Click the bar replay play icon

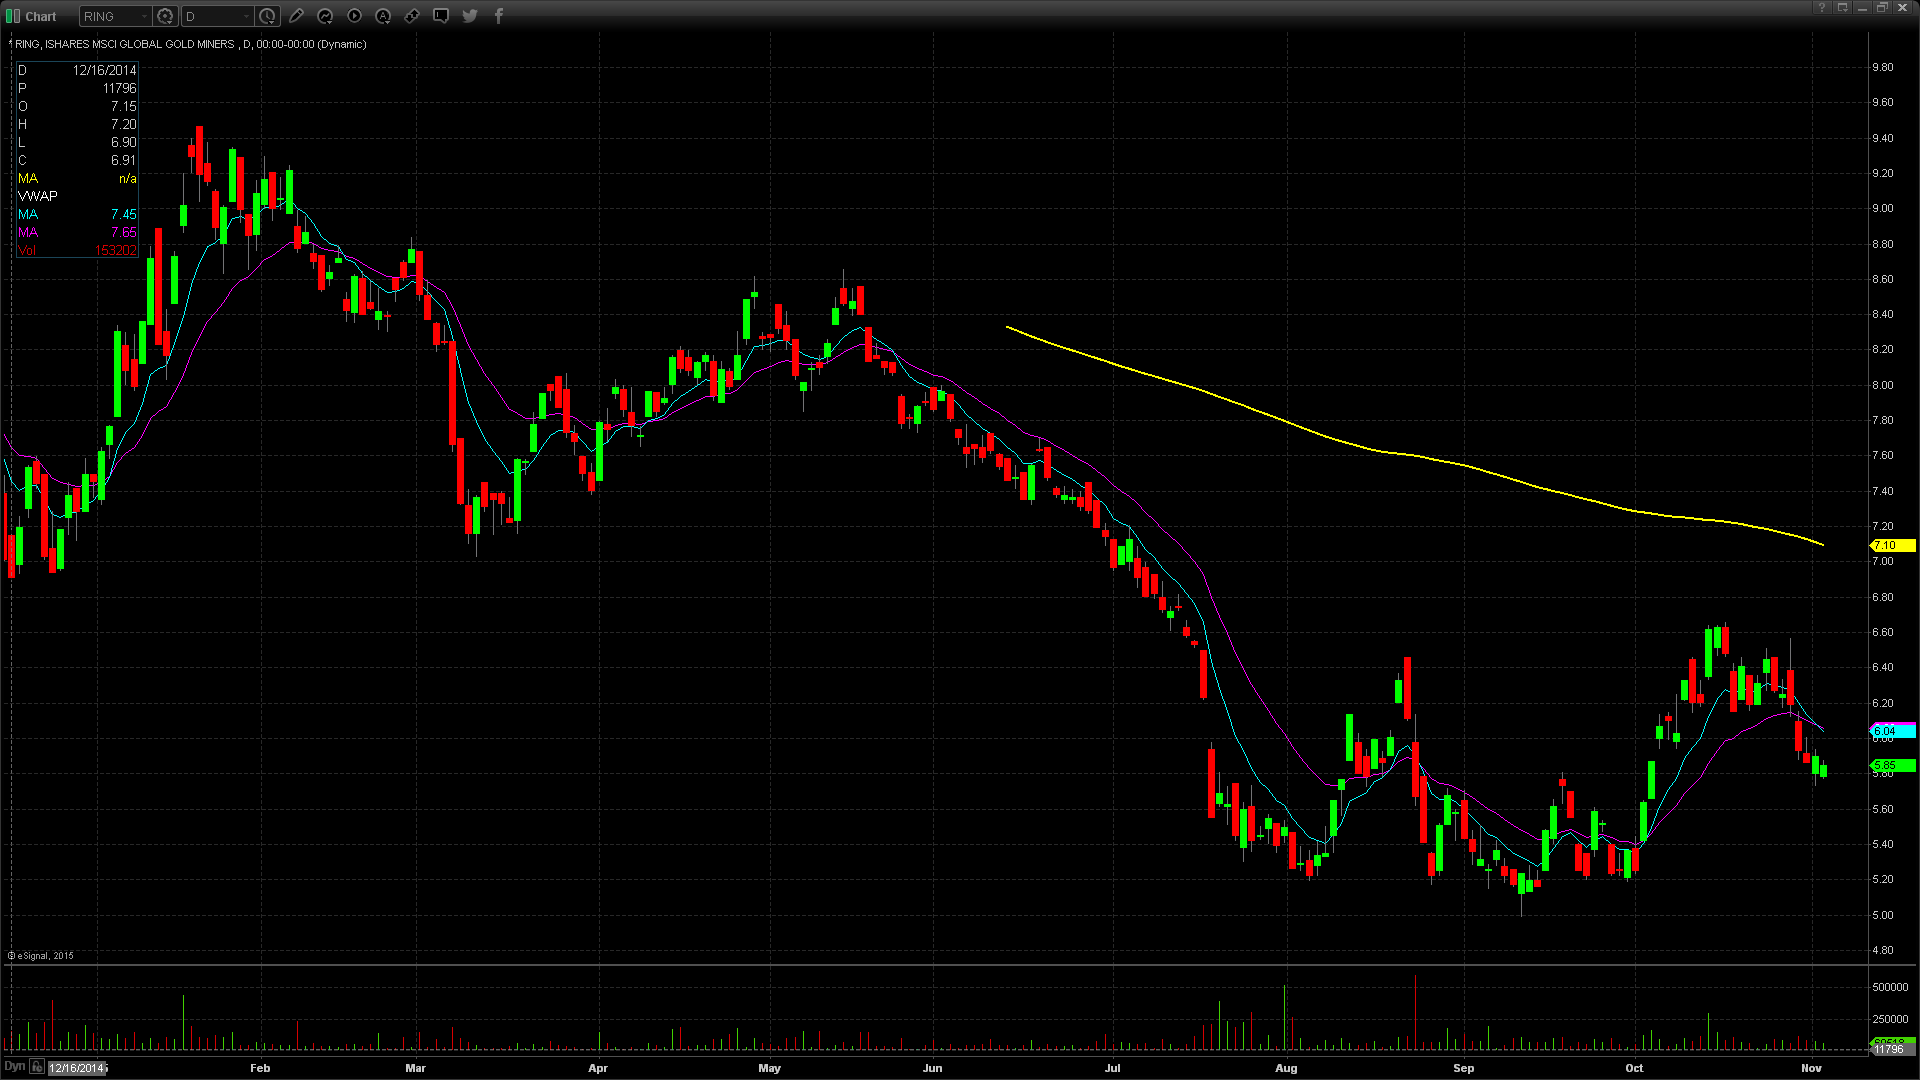pyautogui.click(x=354, y=16)
